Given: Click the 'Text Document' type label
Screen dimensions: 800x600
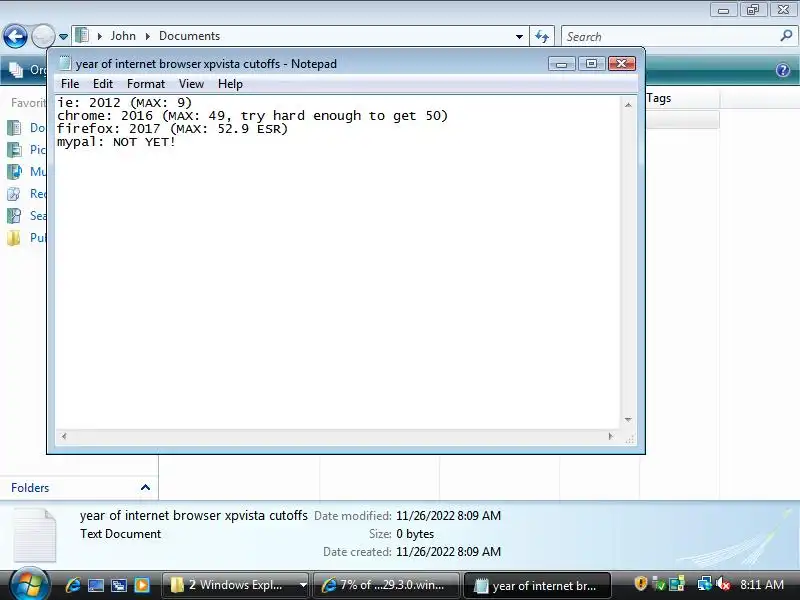Looking at the screenshot, I should point(120,534).
